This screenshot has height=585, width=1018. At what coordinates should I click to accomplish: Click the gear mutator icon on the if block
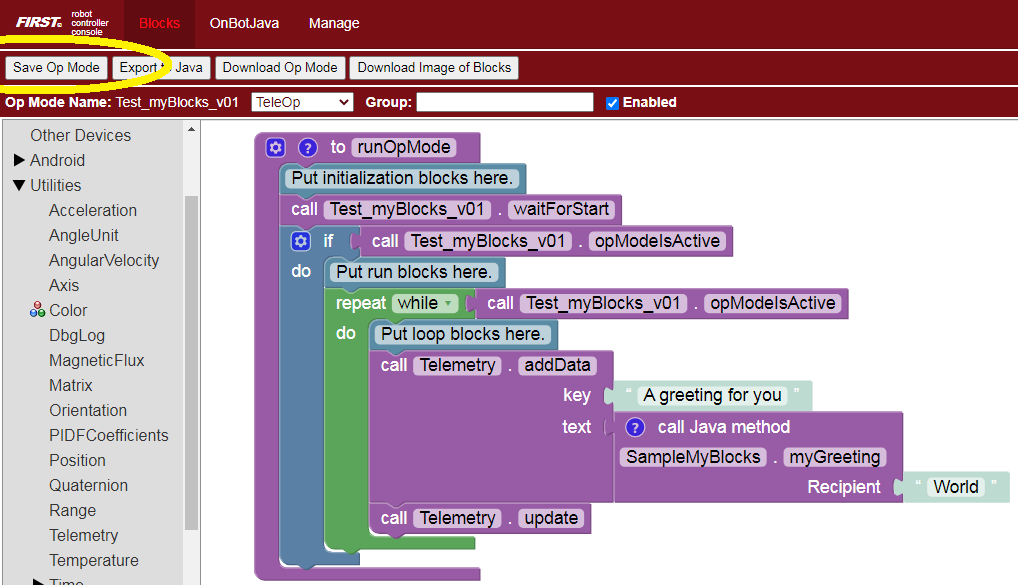tap(300, 240)
